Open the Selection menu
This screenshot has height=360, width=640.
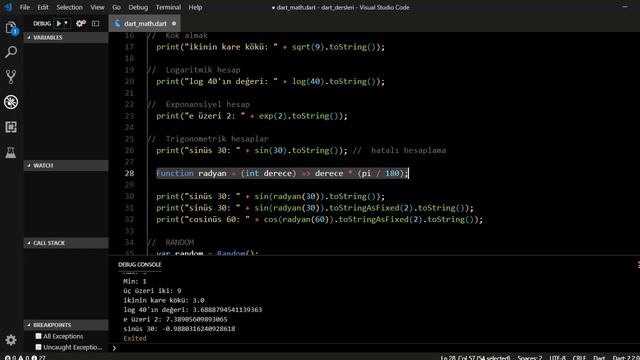point(69,7)
